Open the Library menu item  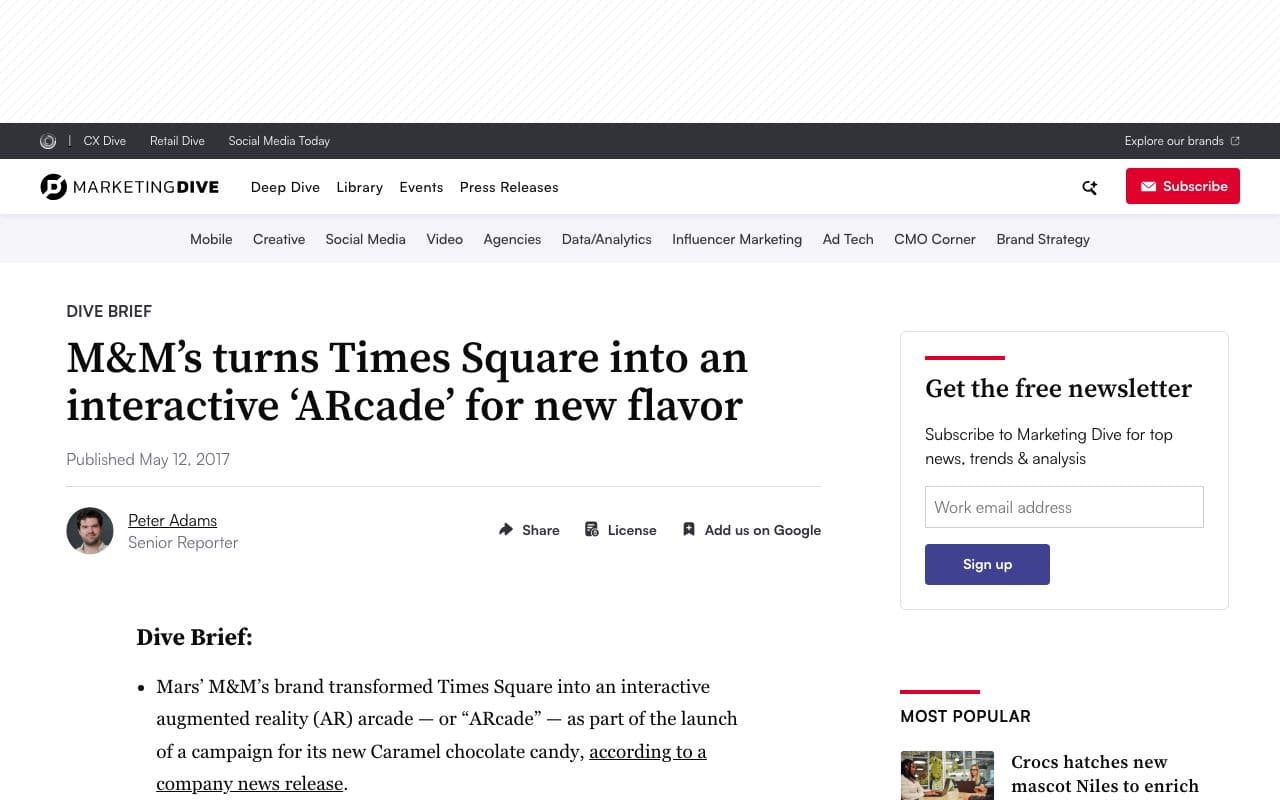tap(360, 187)
